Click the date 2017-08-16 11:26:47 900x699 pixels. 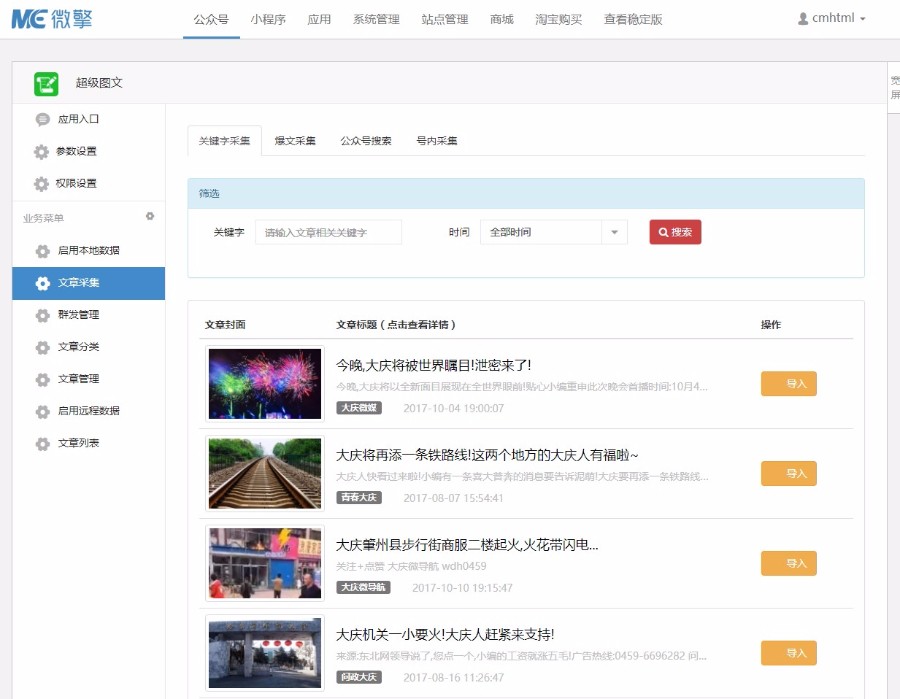click(x=453, y=678)
